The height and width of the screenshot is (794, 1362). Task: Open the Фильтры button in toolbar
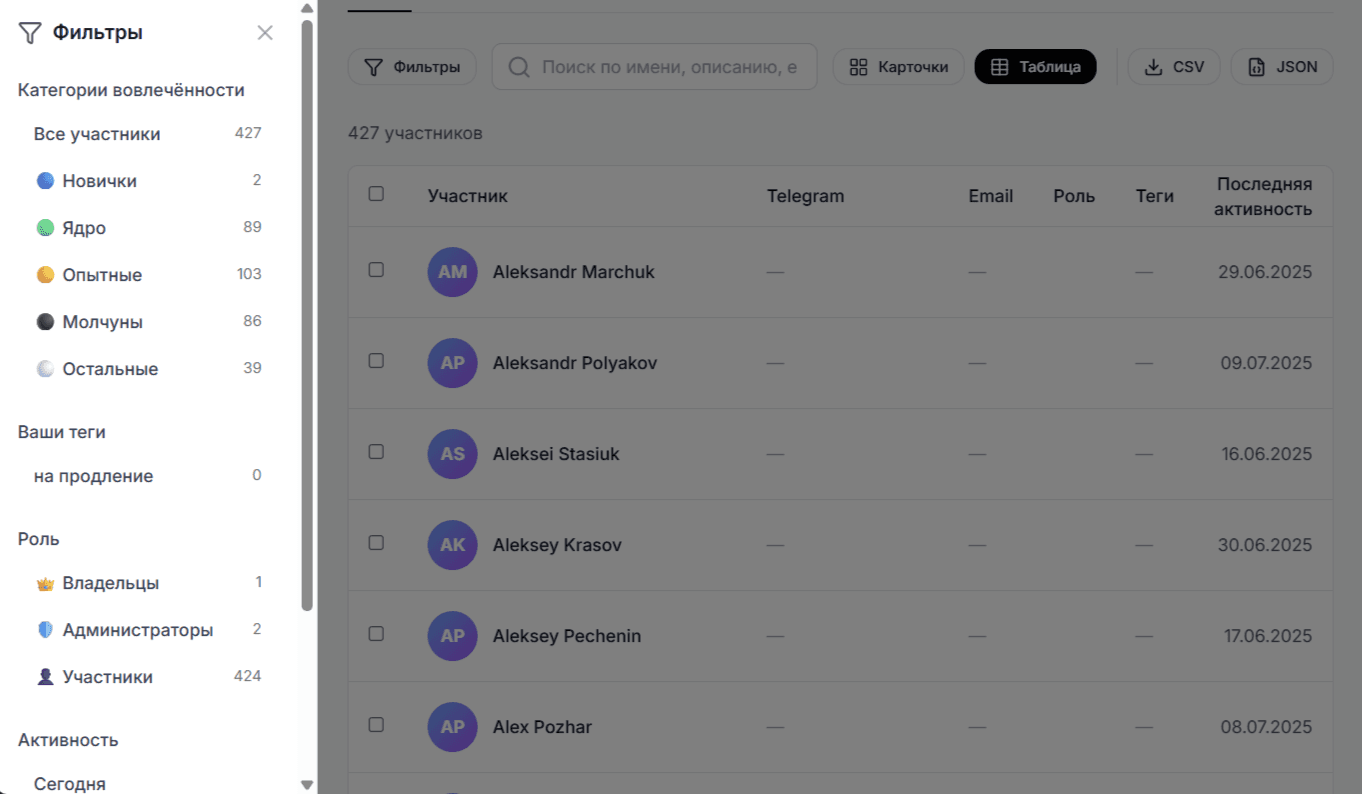(x=412, y=67)
